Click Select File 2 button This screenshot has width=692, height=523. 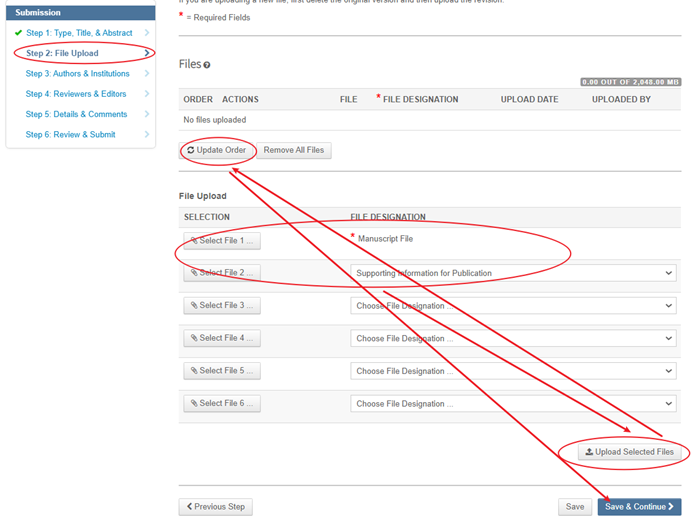tap(222, 273)
